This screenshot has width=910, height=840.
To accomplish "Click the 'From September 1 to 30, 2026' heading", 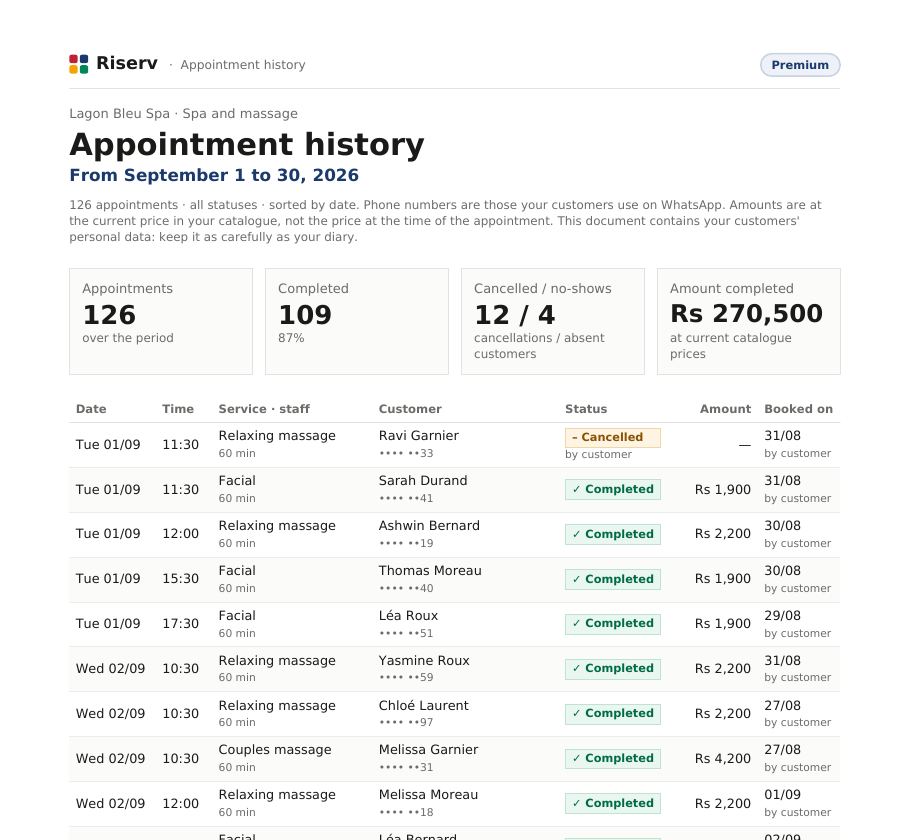I will [214, 175].
